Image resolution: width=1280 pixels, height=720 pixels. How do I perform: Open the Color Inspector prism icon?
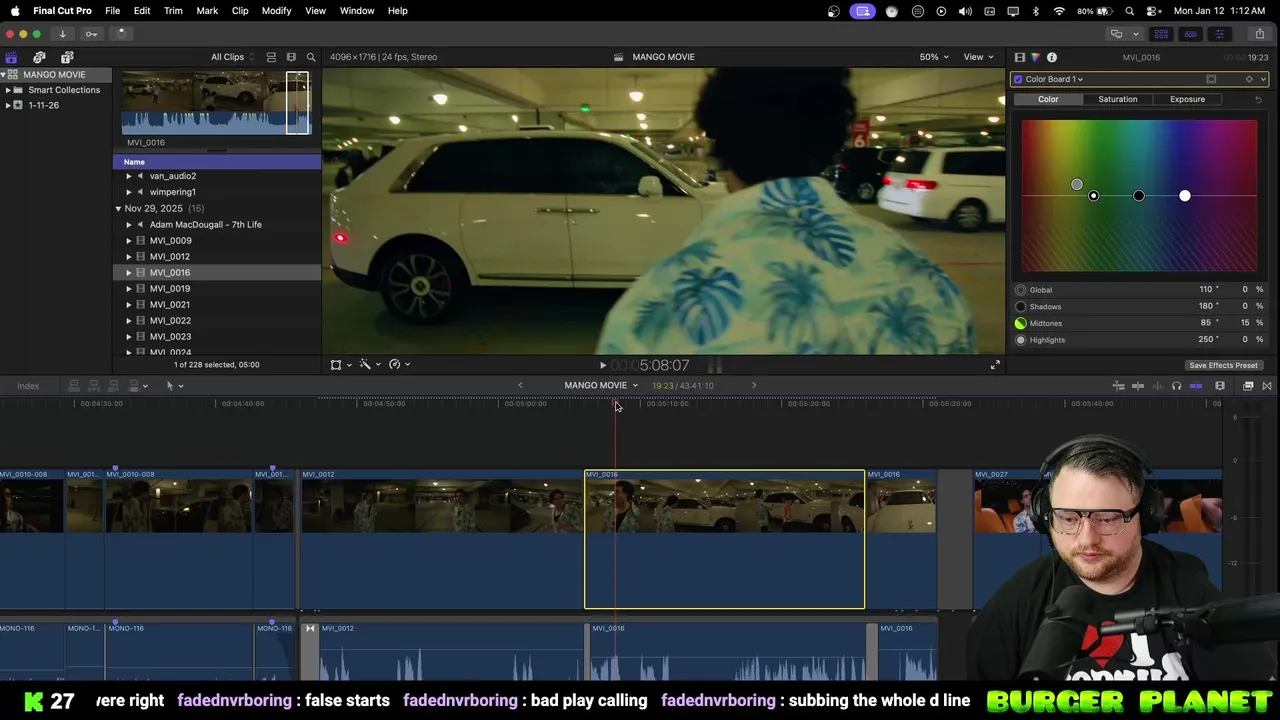point(1035,57)
